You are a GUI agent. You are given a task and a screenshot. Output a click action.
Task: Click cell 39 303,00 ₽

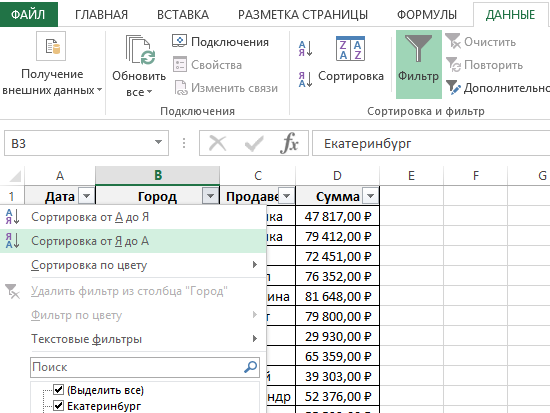[337, 376]
